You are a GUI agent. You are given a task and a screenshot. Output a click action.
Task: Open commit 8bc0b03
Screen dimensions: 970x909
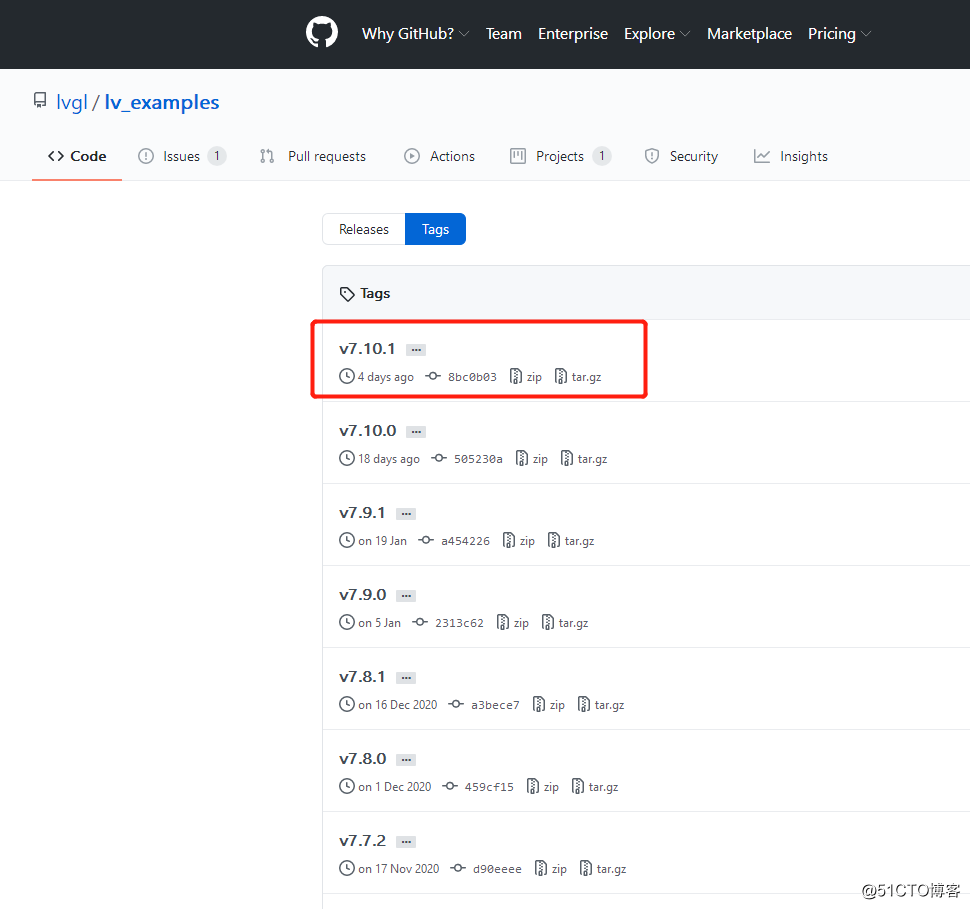(x=472, y=377)
